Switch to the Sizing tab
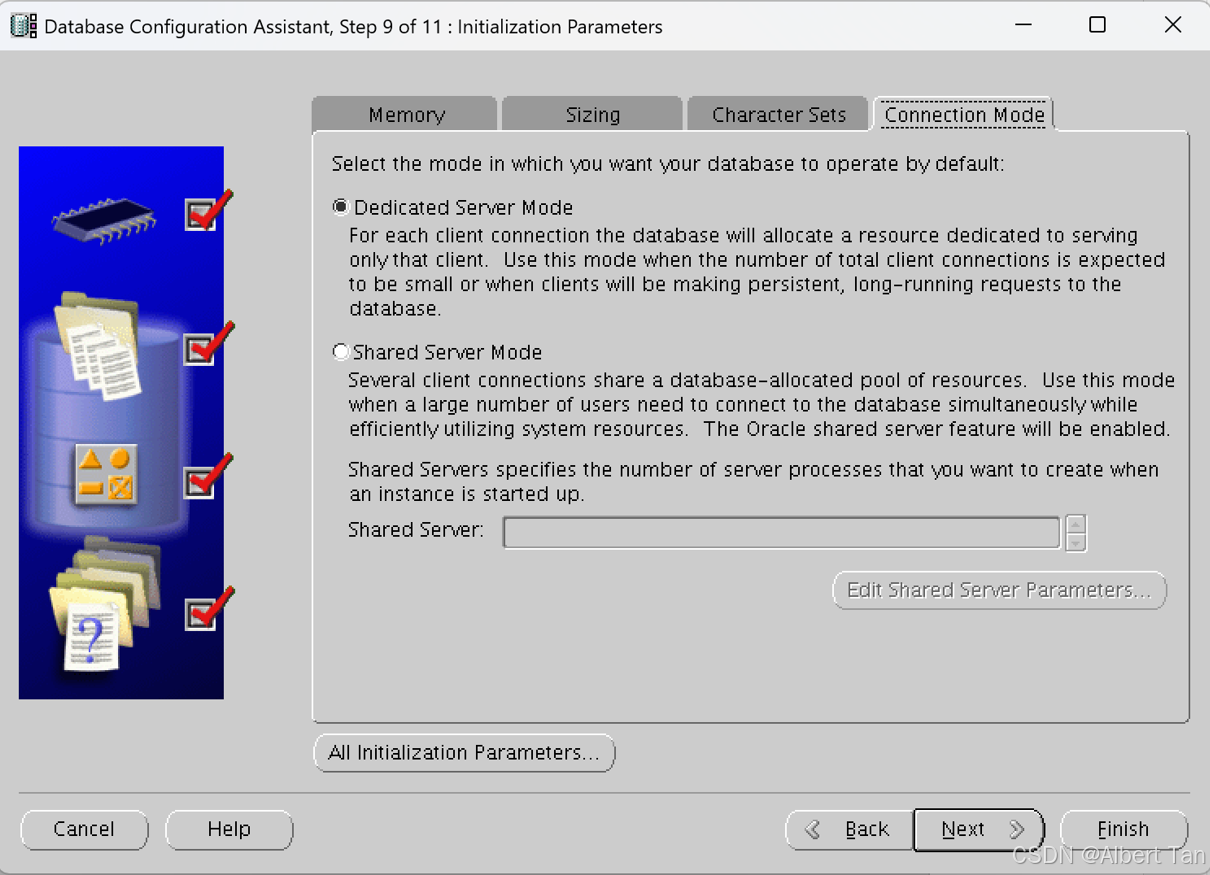Image resolution: width=1210 pixels, height=875 pixels. (x=593, y=114)
